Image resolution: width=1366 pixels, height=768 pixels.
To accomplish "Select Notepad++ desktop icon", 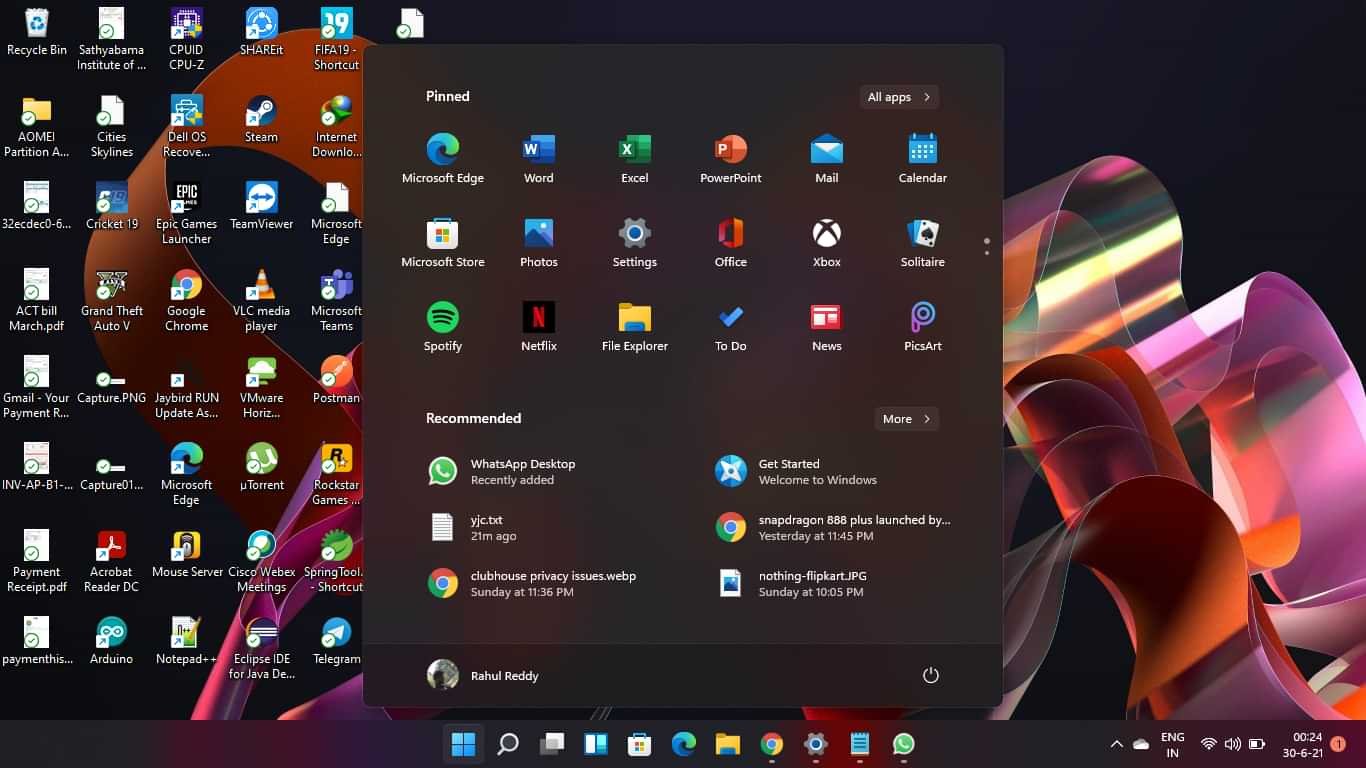I will point(186,641).
